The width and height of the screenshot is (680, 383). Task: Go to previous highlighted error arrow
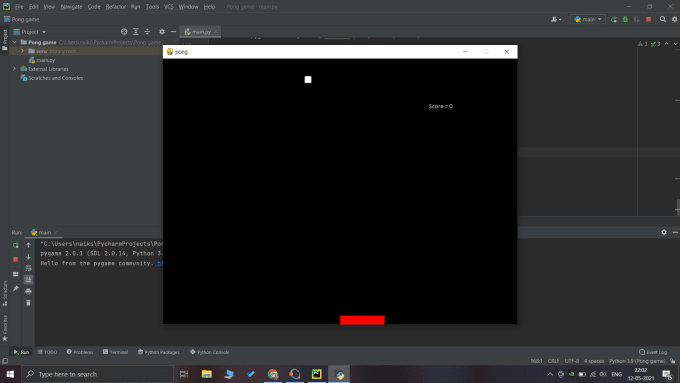coord(667,44)
